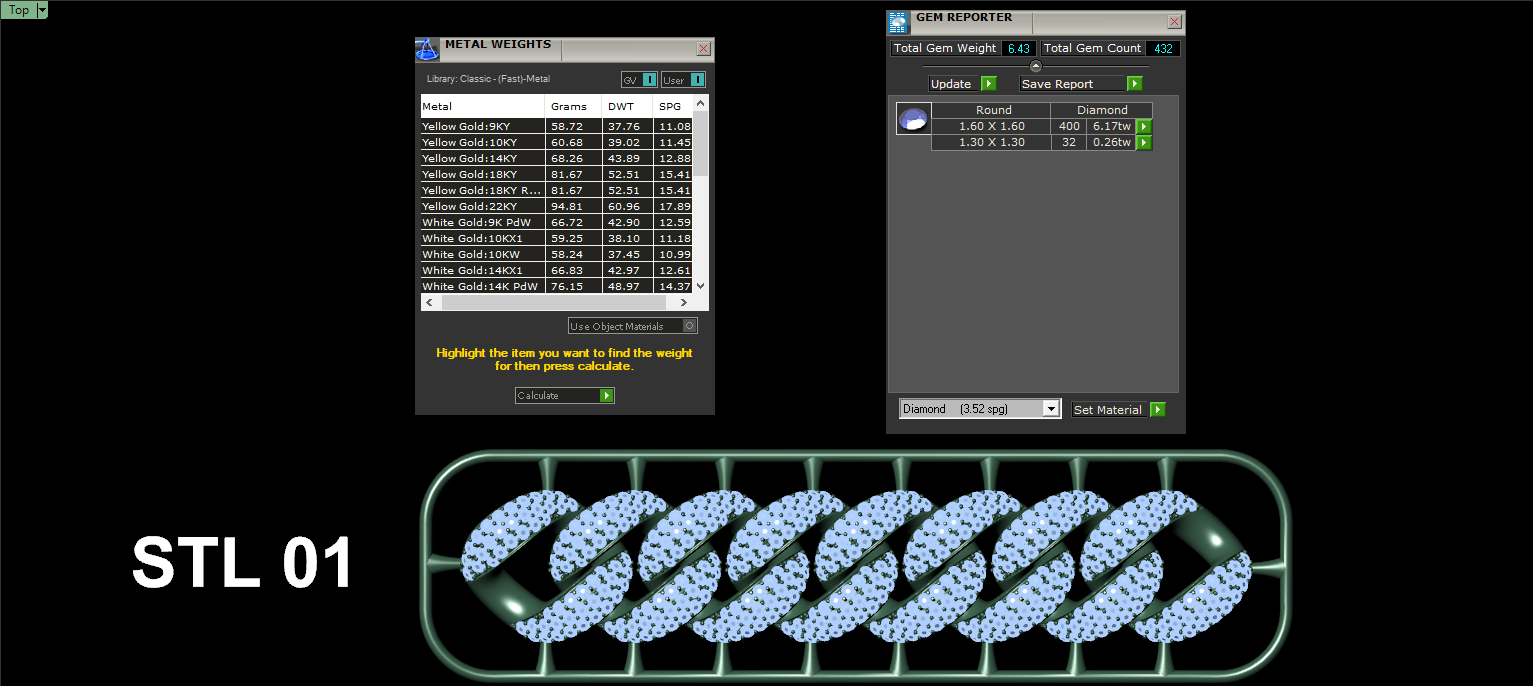Toggle the GV library switch
This screenshot has height=686, width=1533.
click(649, 80)
